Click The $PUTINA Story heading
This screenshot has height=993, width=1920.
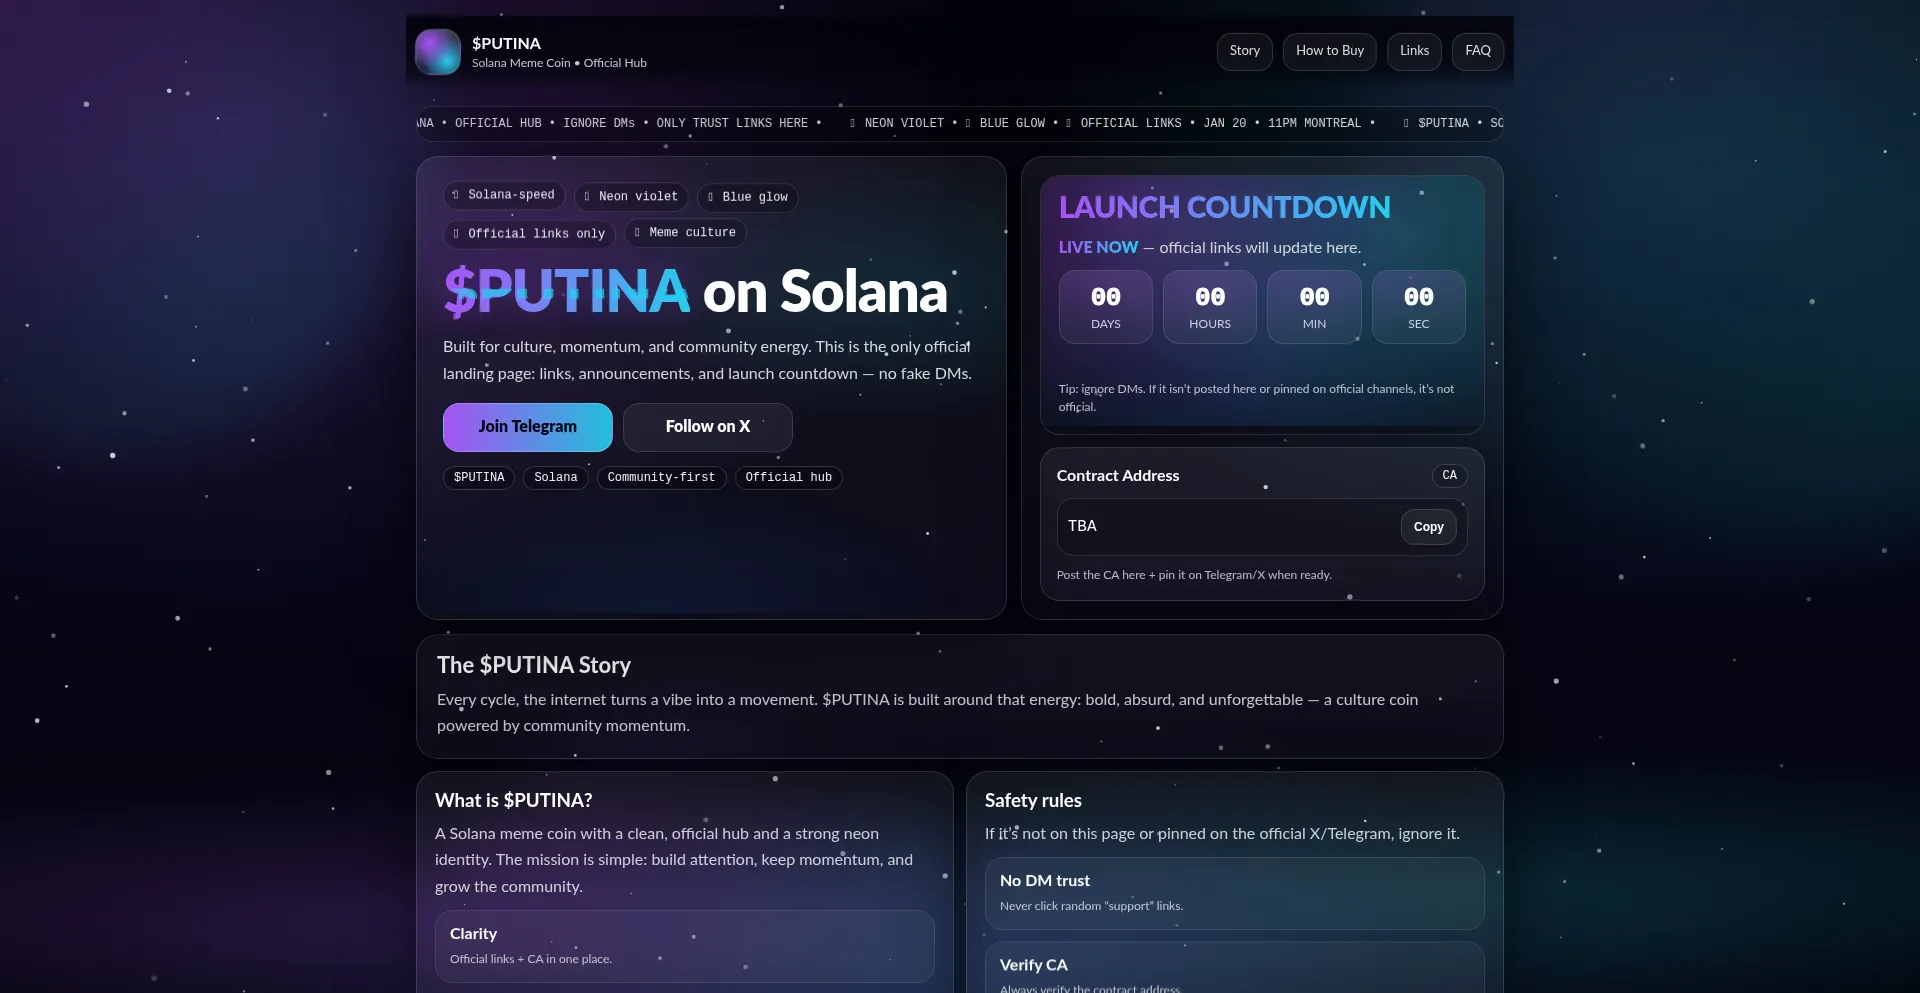tap(534, 665)
